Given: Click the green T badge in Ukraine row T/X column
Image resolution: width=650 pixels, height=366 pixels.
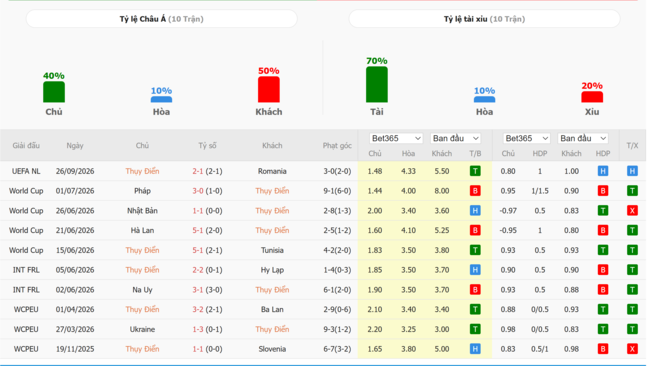Looking at the screenshot, I should tap(632, 329).
